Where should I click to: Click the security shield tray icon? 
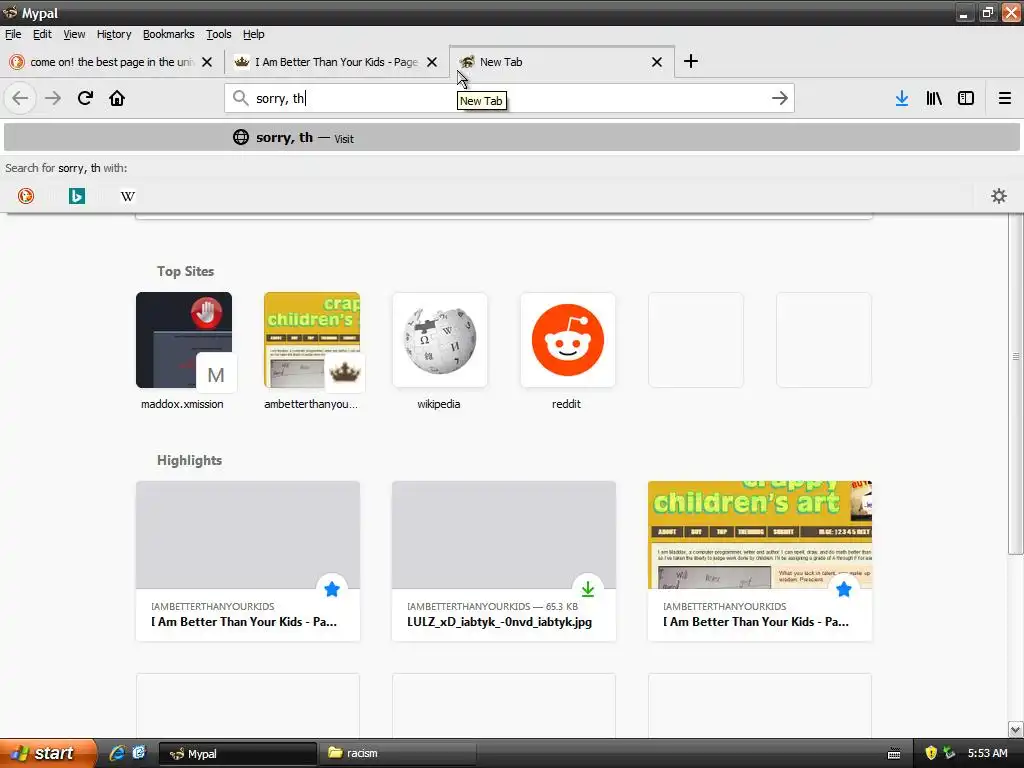(931, 754)
